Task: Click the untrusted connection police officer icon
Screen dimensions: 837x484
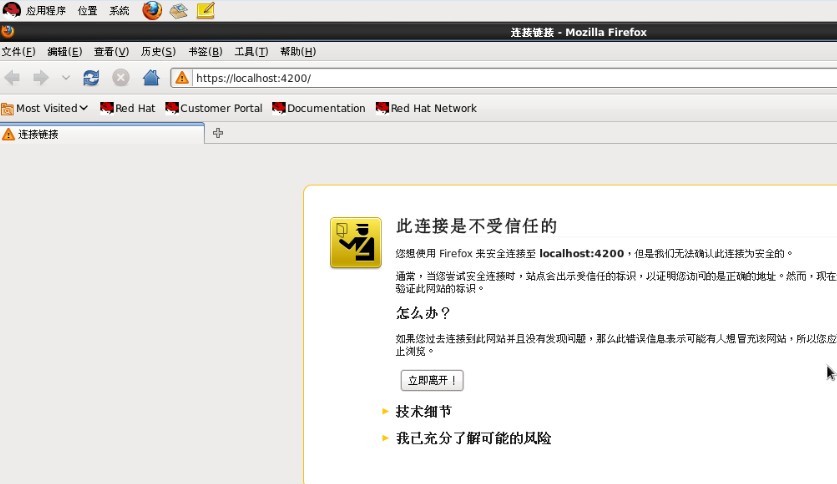Action: (356, 242)
